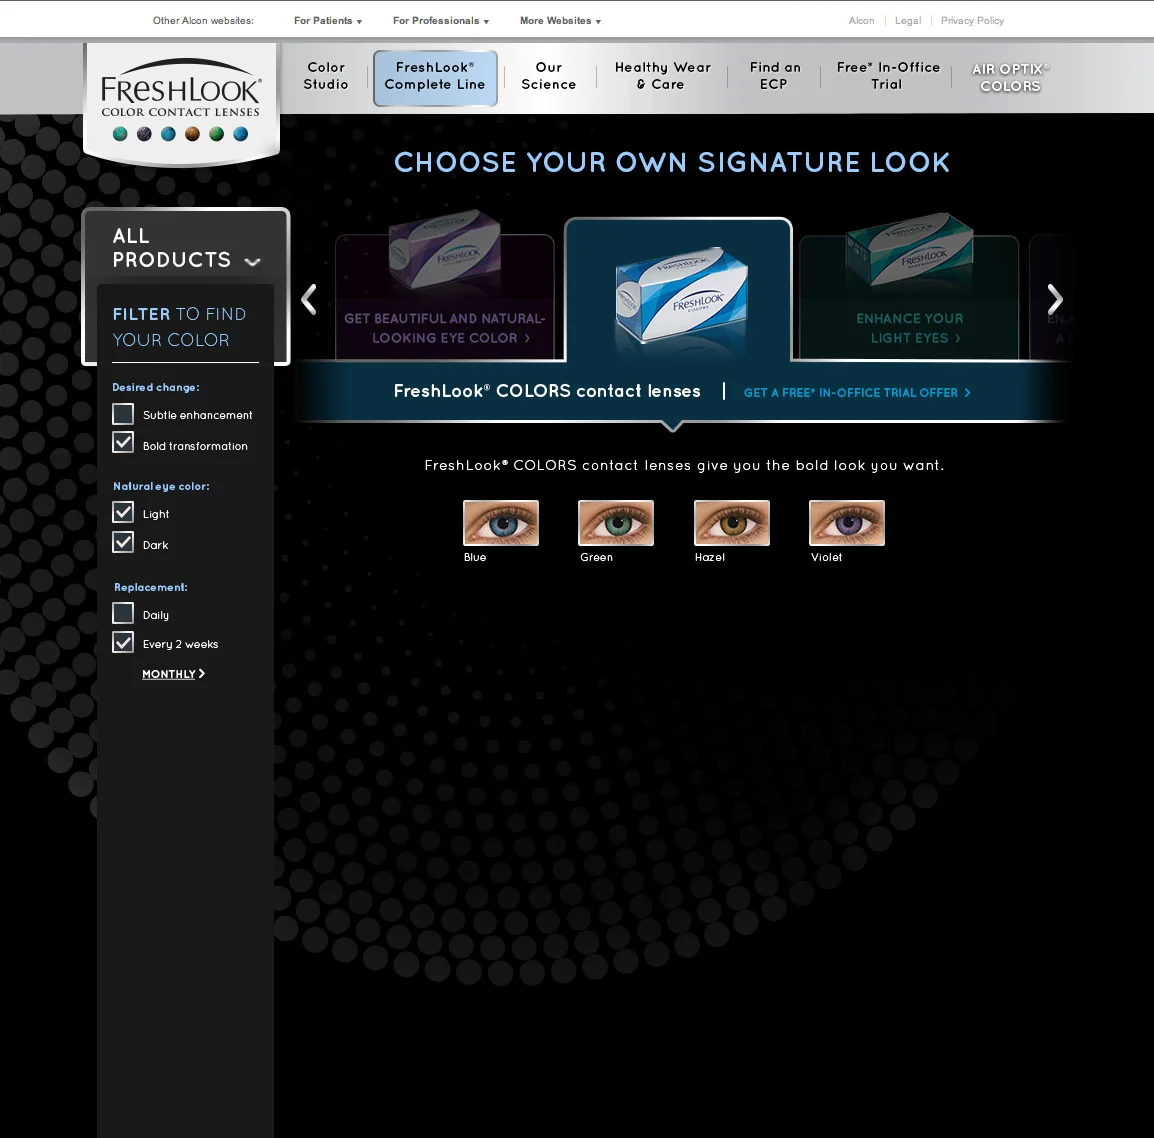Click the Green color label
The width and height of the screenshot is (1154, 1138).
tap(596, 557)
